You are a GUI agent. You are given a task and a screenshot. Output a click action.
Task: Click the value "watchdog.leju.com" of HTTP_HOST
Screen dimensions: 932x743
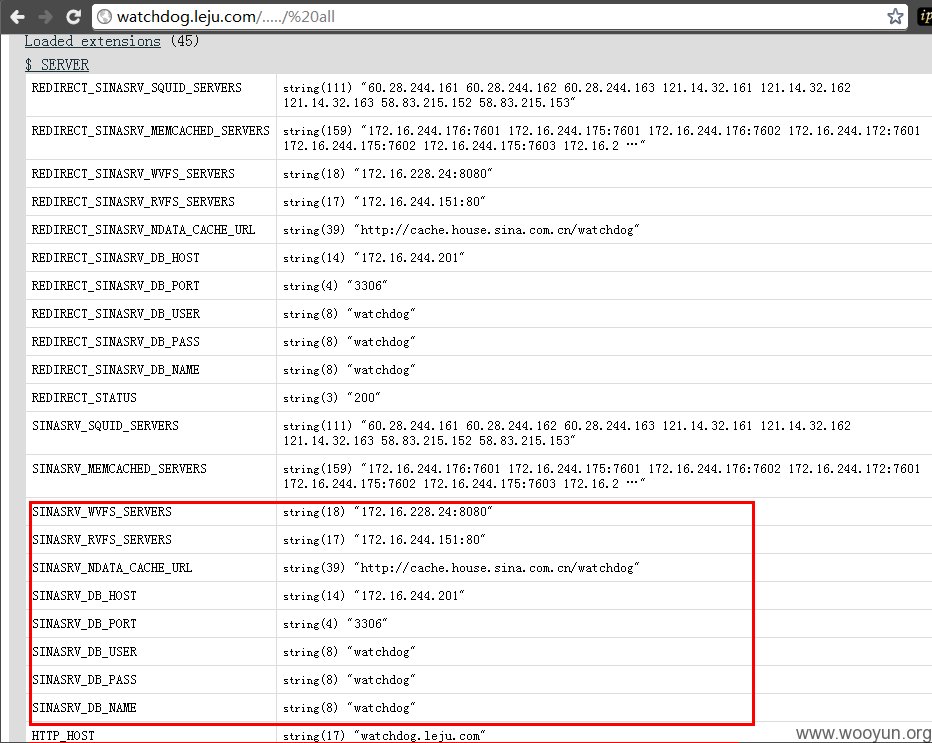(x=384, y=736)
